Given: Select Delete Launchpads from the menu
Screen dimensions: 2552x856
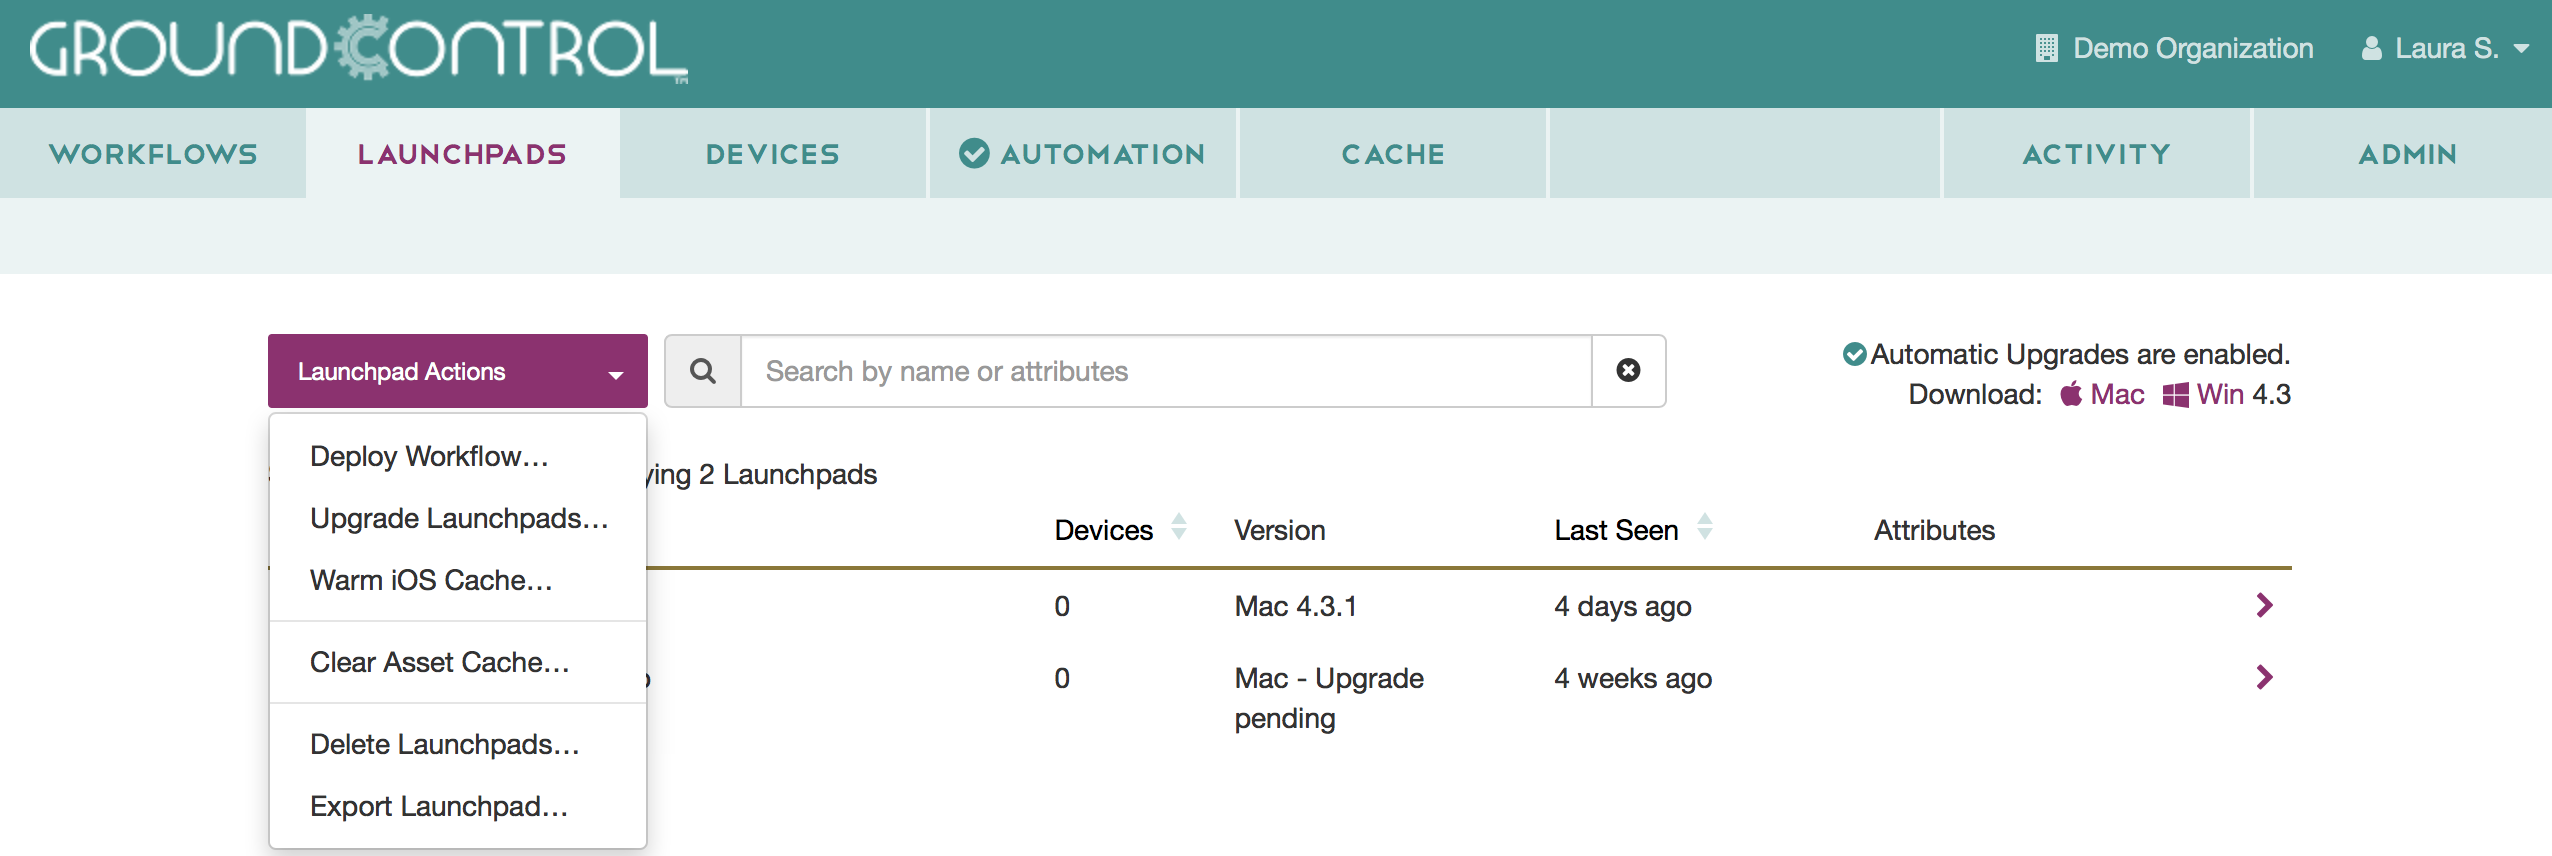Looking at the screenshot, I should (444, 744).
